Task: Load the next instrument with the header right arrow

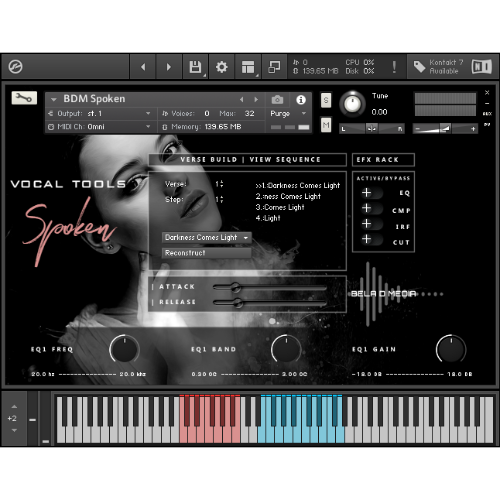Action: coord(169,67)
